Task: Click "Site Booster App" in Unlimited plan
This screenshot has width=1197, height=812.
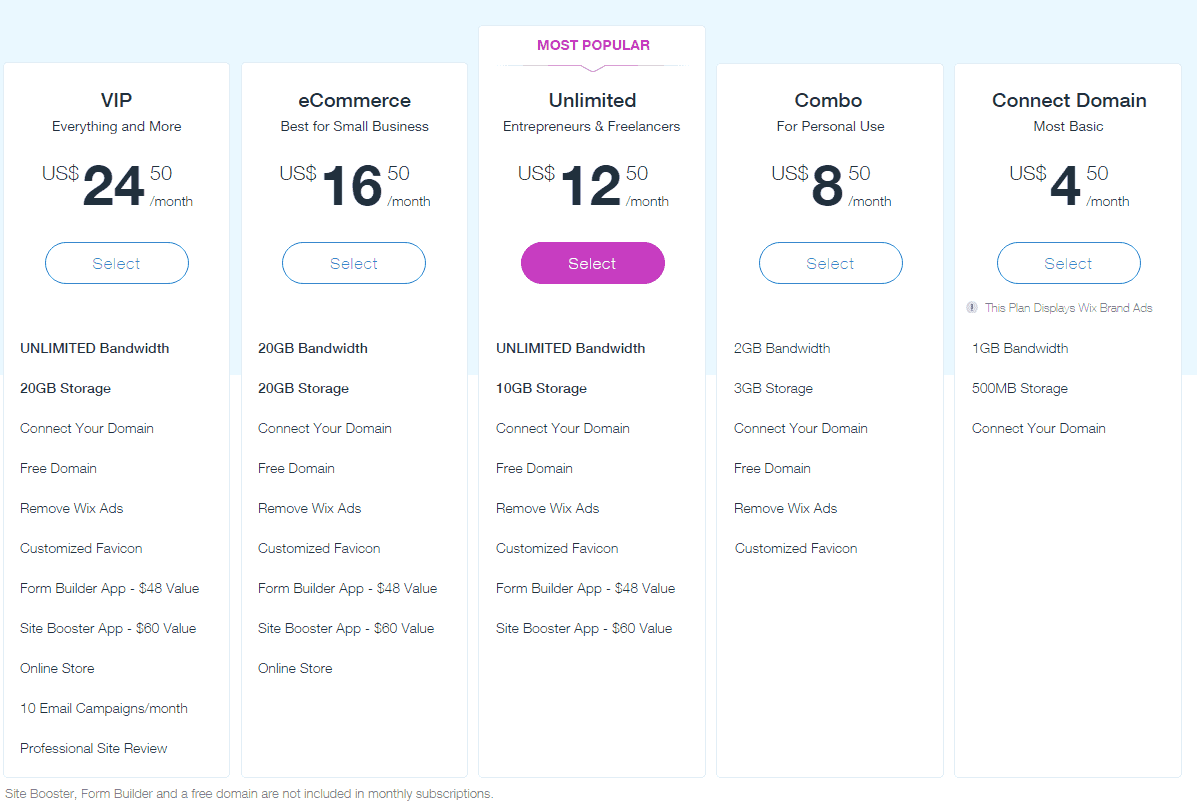Action: 547,628
